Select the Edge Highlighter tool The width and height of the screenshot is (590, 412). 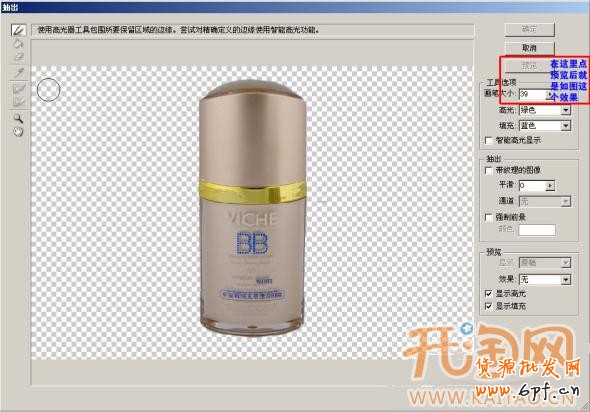[18, 30]
